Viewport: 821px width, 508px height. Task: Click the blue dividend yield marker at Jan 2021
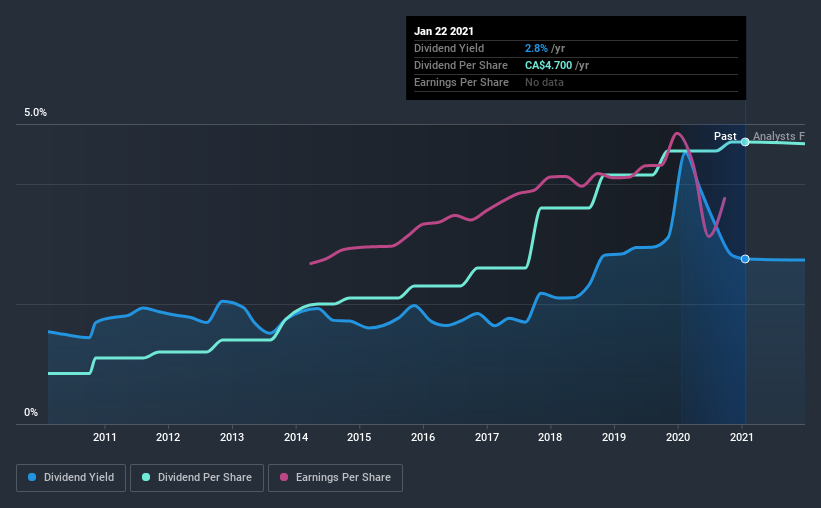pyautogui.click(x=745, y=259)
